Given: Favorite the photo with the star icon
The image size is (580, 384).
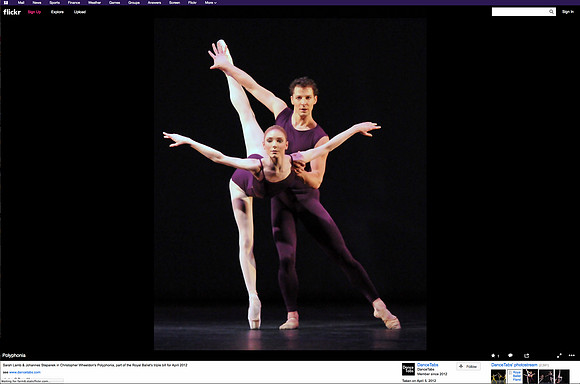Looking at the screenshot, I should (x=493, y=356).
